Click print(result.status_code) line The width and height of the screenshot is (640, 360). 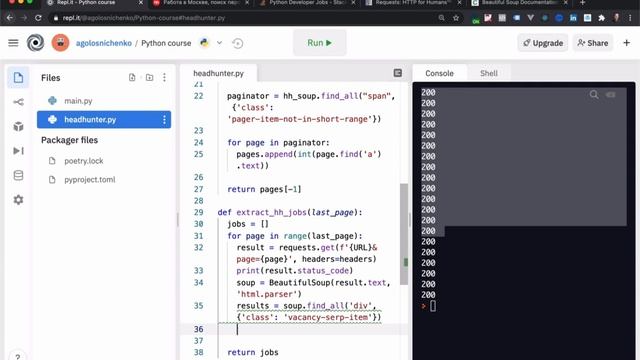(294, 271)
